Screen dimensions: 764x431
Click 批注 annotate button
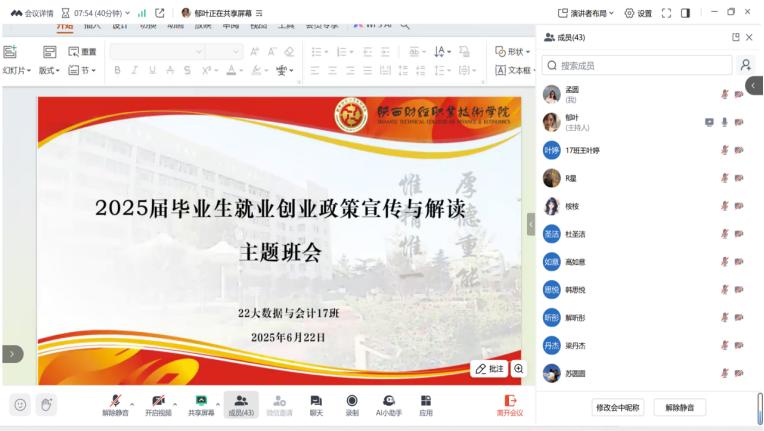point(490,369)
